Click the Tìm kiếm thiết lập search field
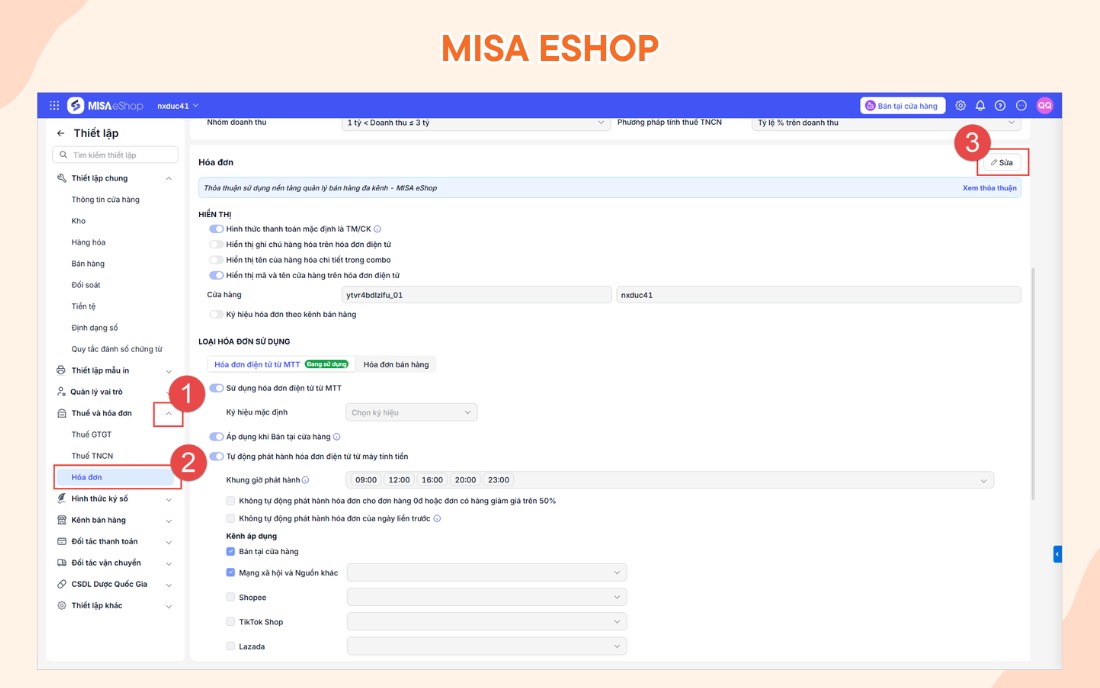The height and width of the screenshot is (688, 1100). coord(115,154)
